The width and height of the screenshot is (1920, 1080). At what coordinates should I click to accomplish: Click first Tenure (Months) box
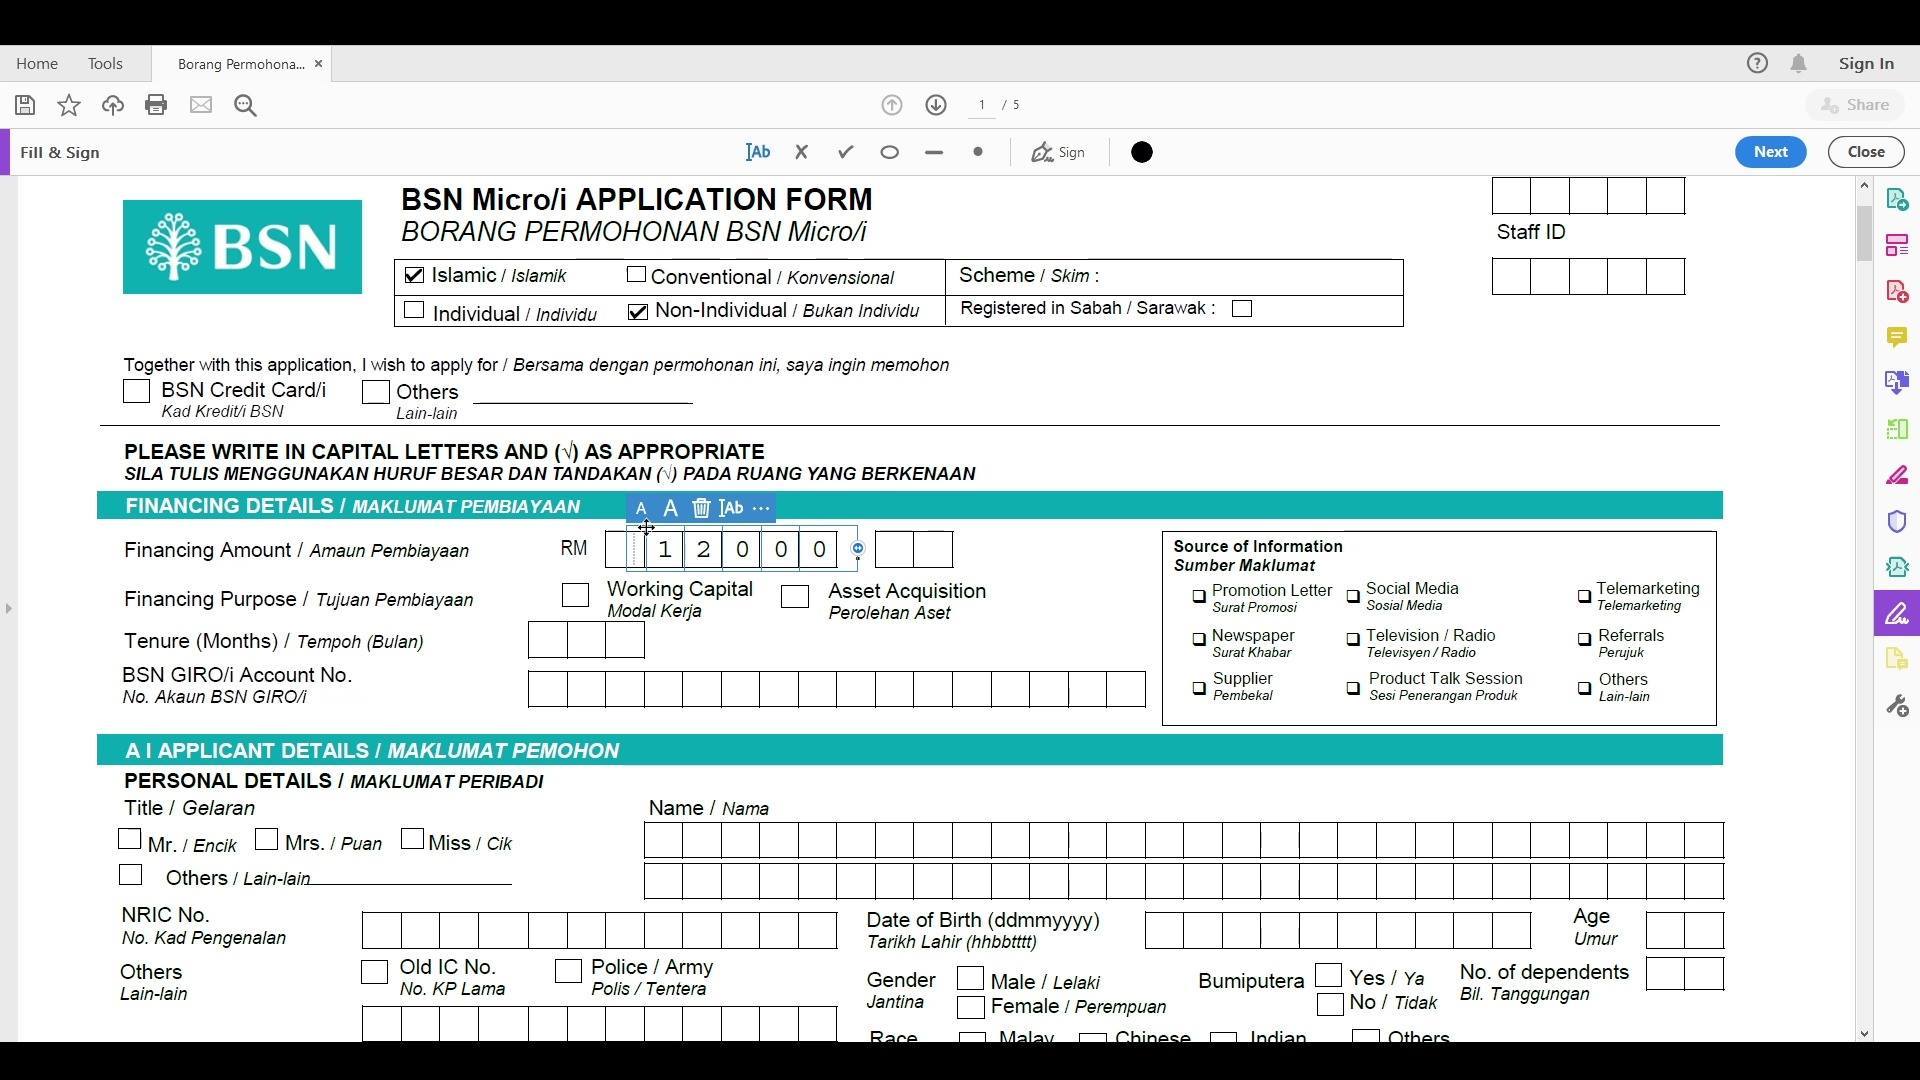tap(548, 640)
